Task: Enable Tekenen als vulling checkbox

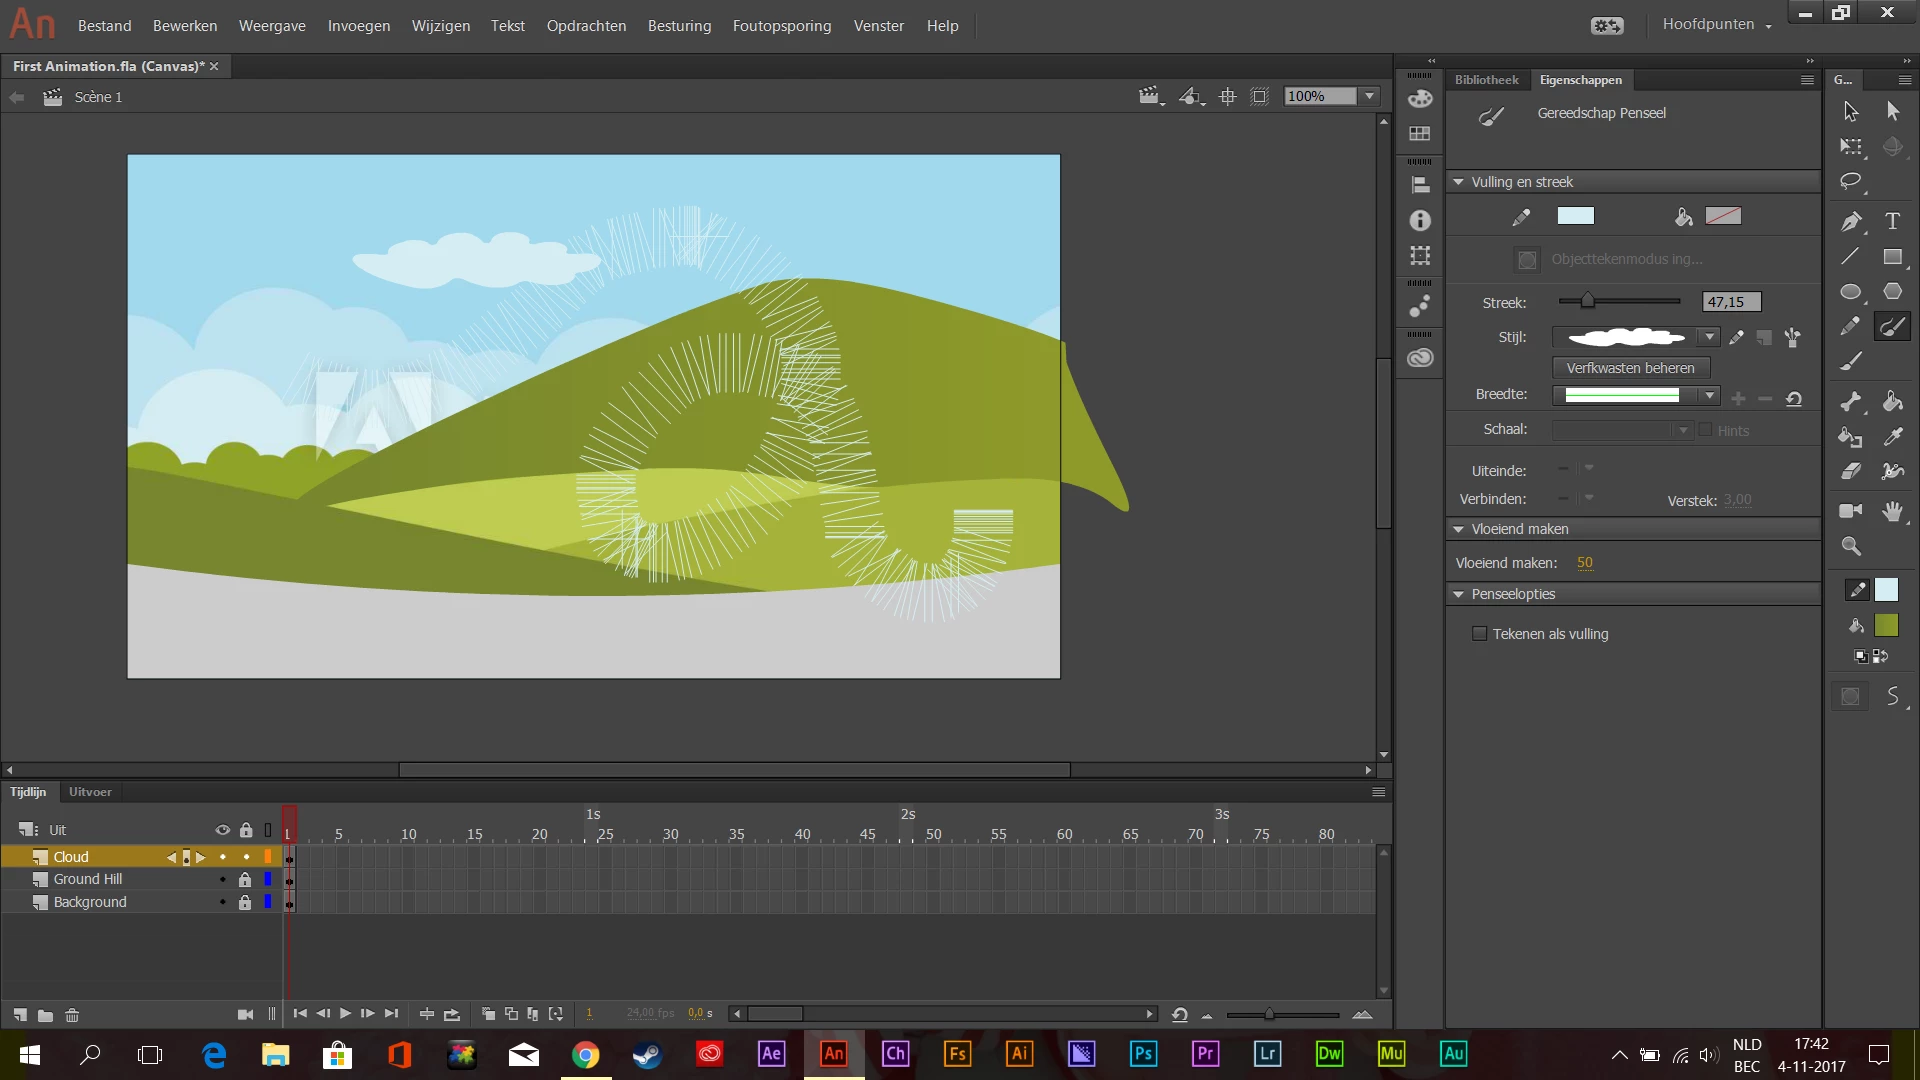Action: (x=1479, y=634)
